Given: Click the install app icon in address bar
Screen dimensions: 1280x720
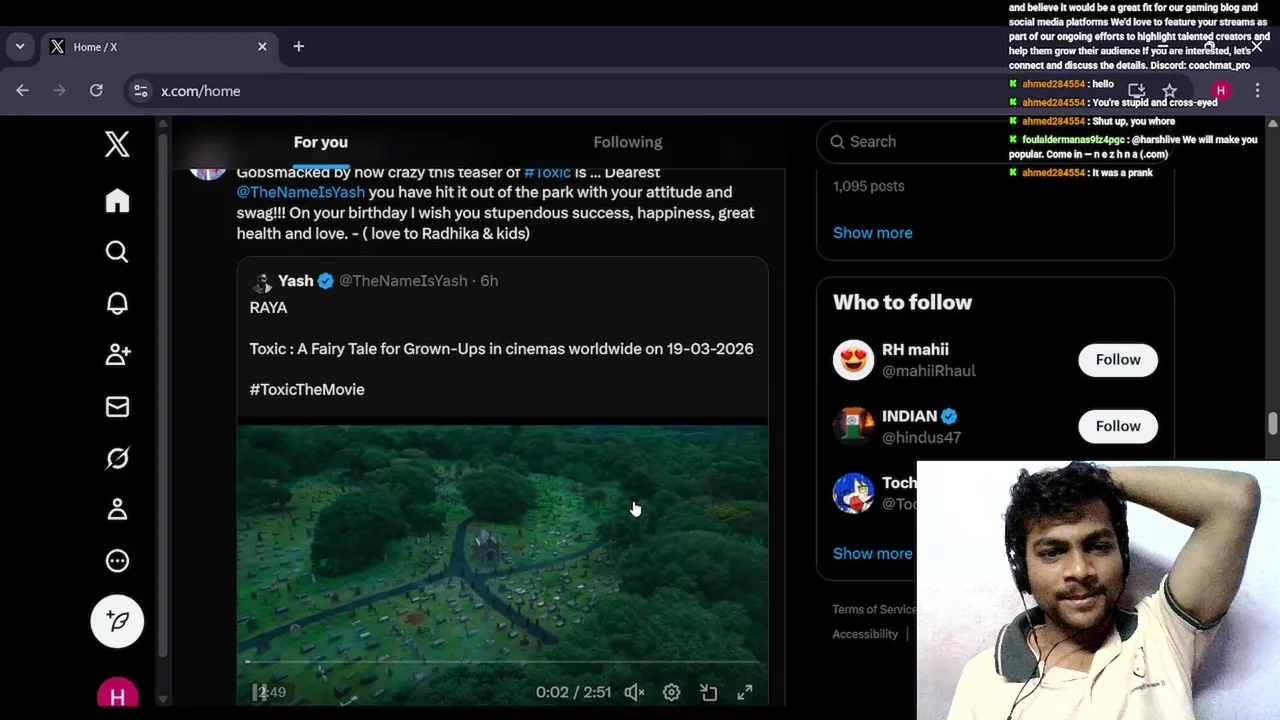Looking at the screenshot, I should coord(1136,90).
